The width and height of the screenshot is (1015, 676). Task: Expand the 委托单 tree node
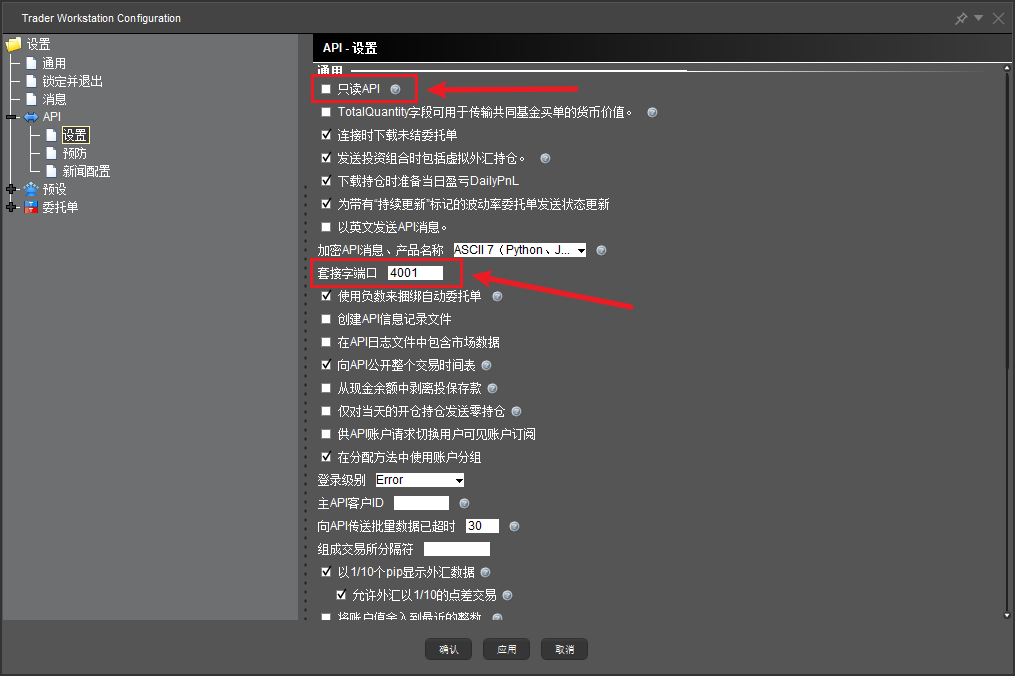point(12,207)
